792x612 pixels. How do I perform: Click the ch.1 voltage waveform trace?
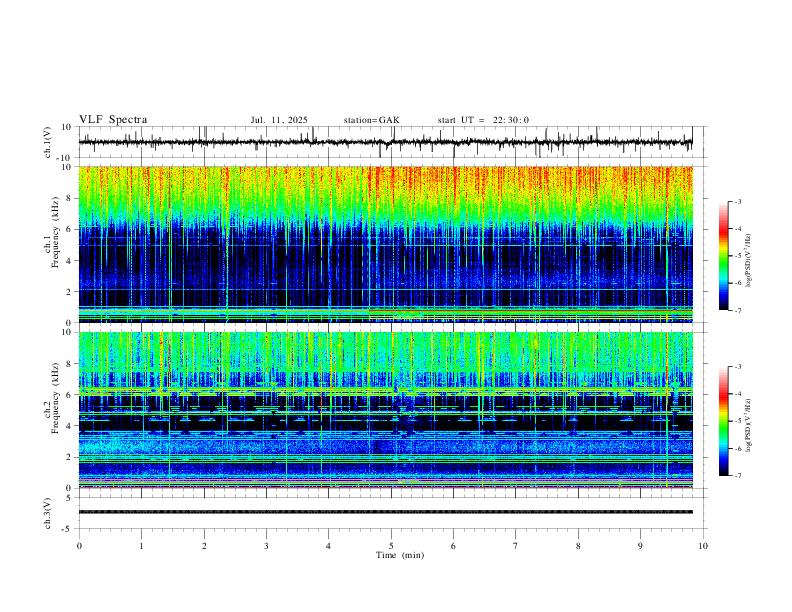tap(385, 142)
